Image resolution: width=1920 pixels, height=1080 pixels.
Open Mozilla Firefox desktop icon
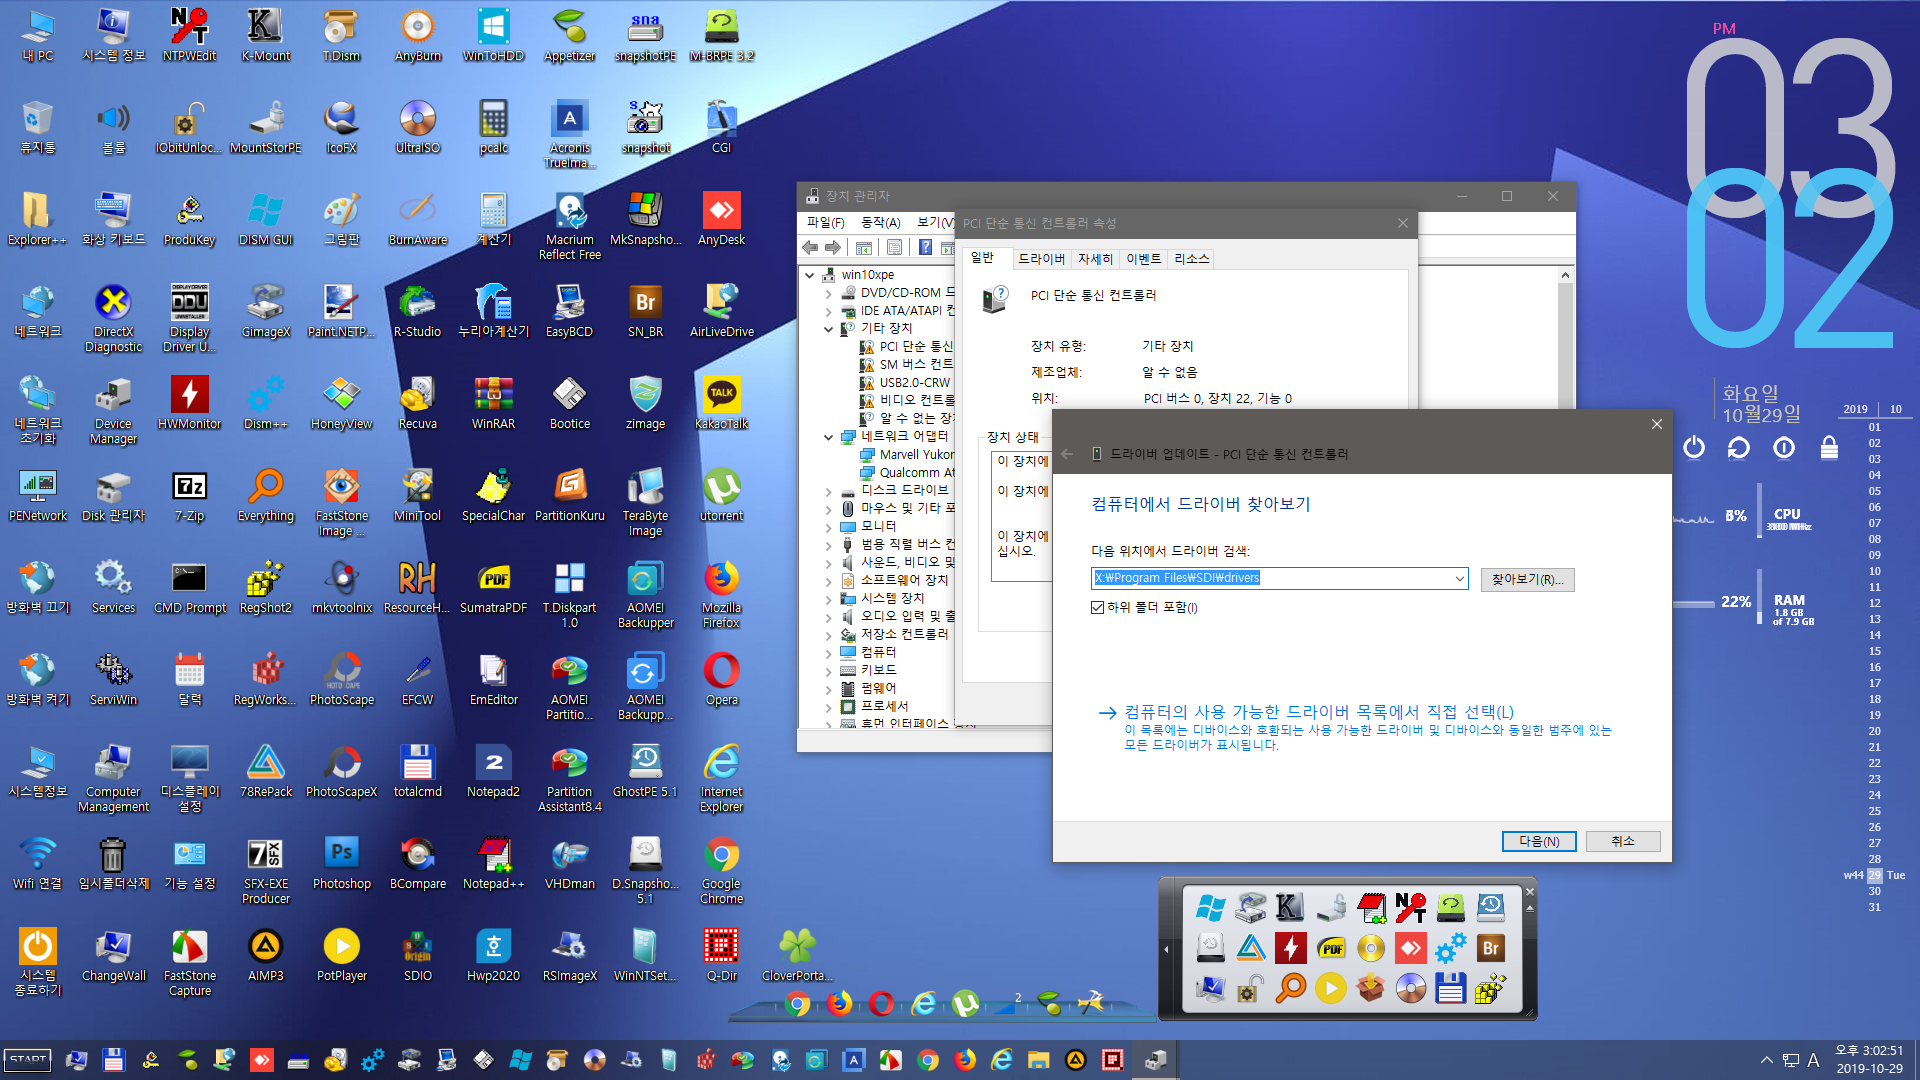[x=721, y=594]
